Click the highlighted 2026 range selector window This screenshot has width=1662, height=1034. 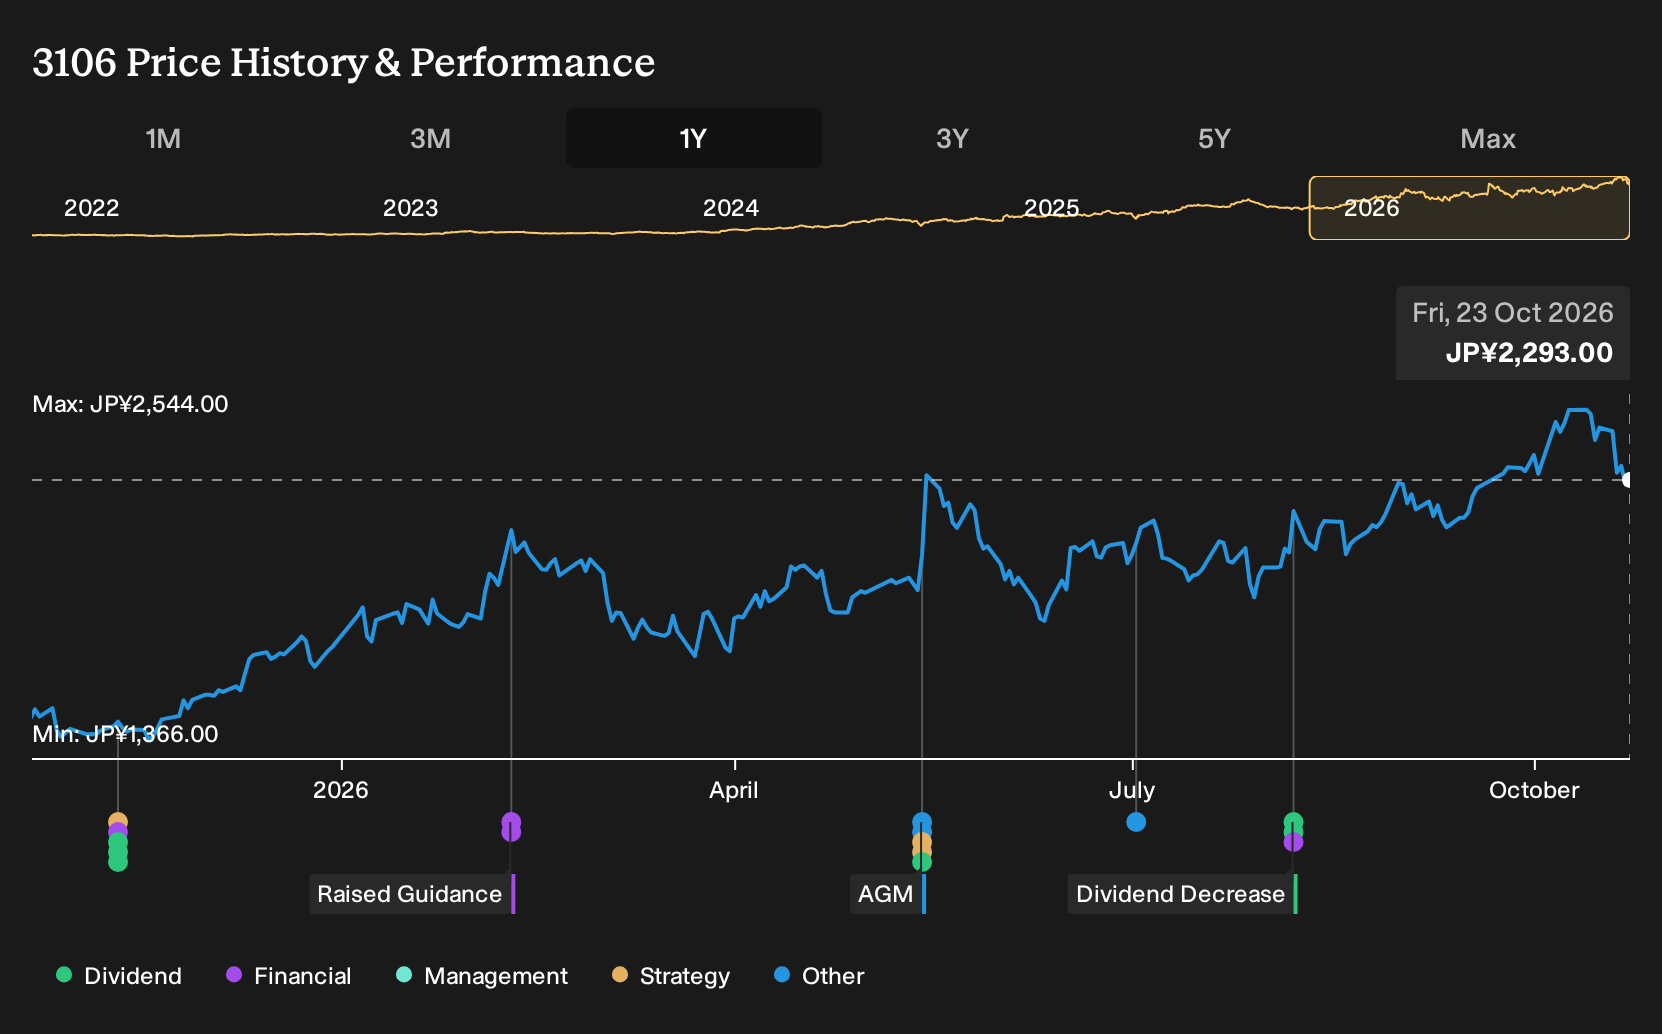[x=1469, y=208]
